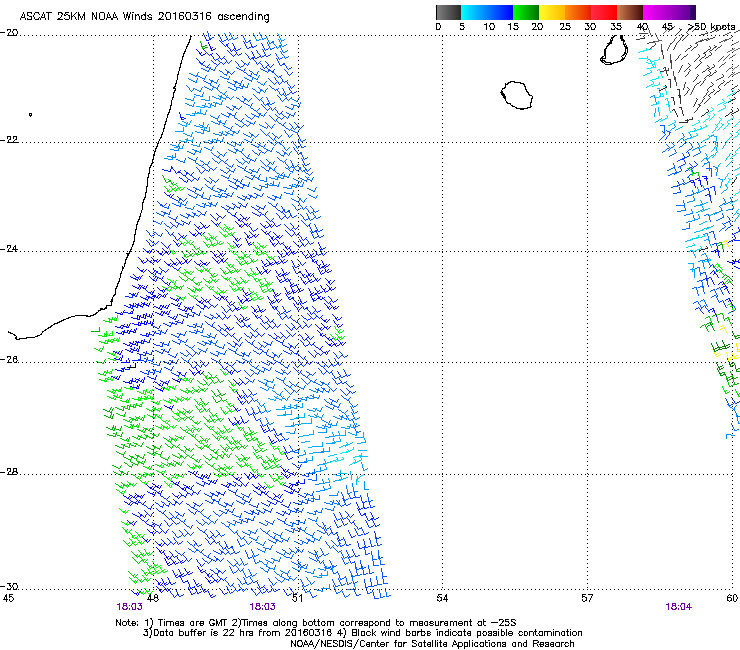Click the NOAA/NESDIS credit line
The width and height of the screenshot is (740, 650).
(x=432, y=644)
